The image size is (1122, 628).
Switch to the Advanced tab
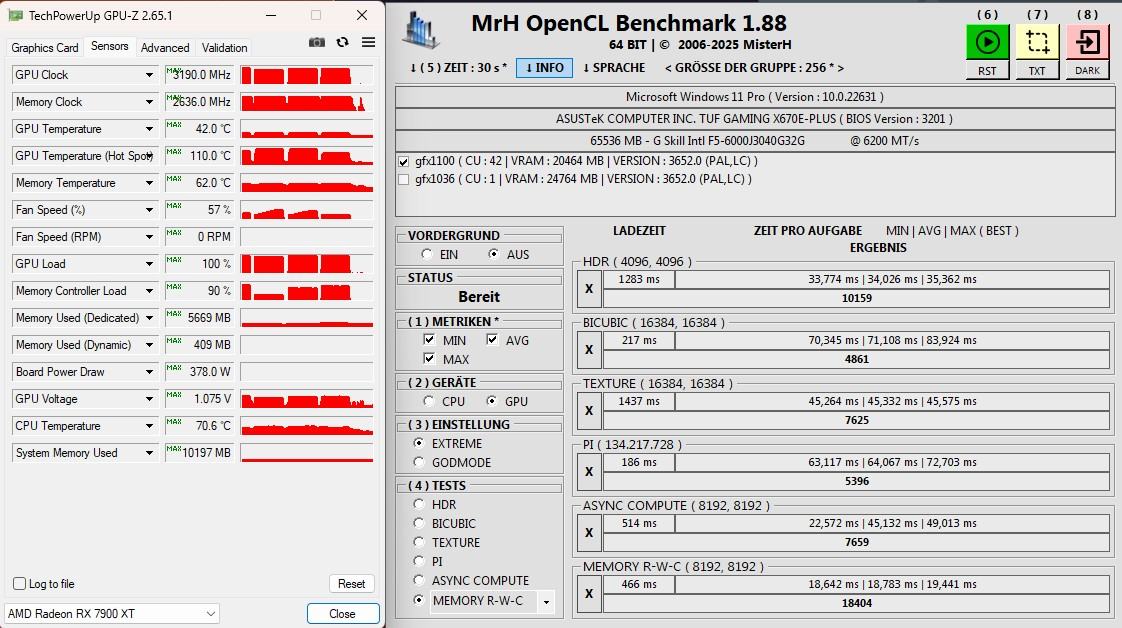[x=165, y=48]
